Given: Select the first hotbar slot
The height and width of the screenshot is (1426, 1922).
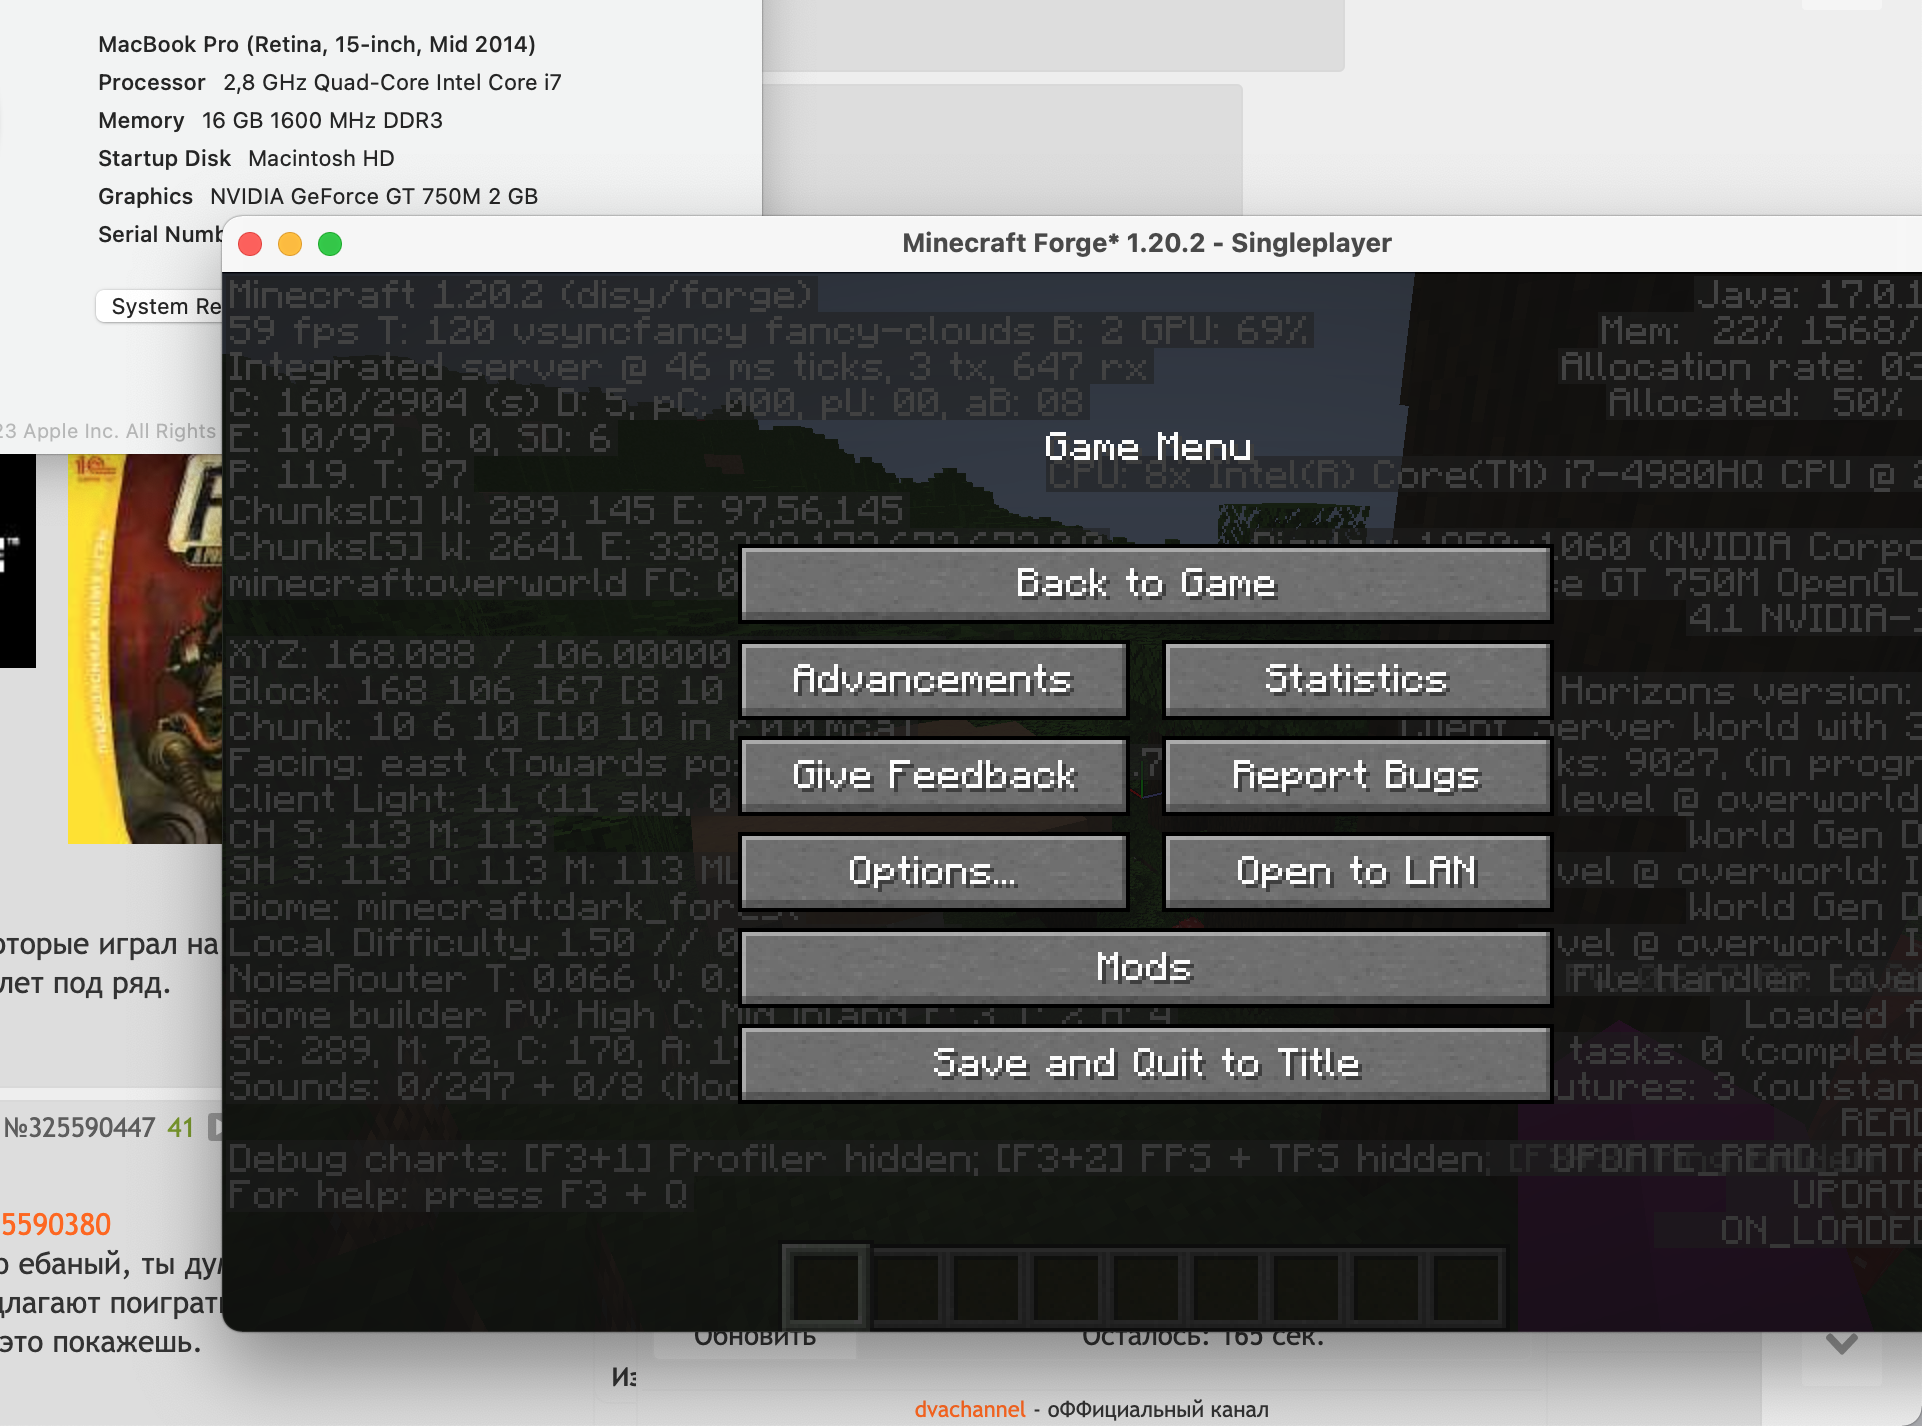Looking at the screenshot, I should [x=825, y=1287].
